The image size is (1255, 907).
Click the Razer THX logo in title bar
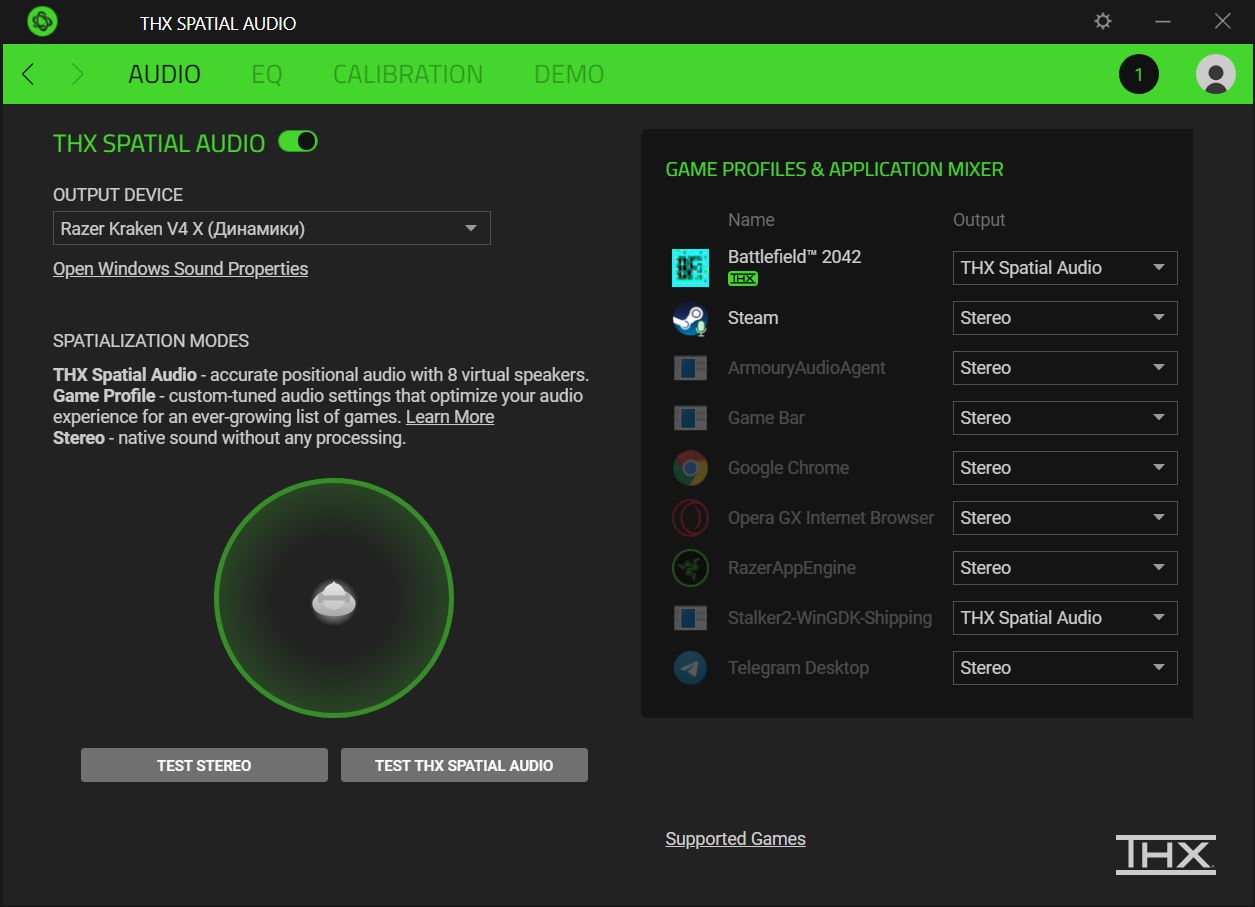[42, 21]
